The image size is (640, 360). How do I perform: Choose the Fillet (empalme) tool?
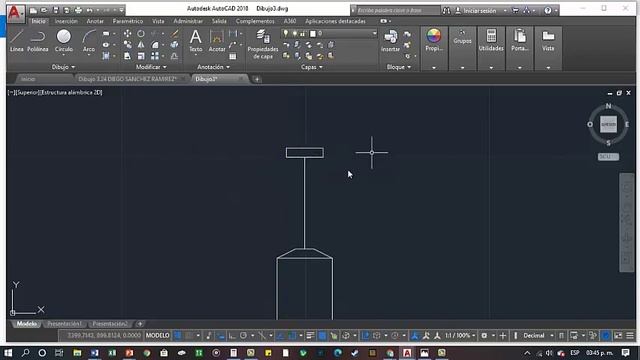pyautogui.click(x=155, y=44)
